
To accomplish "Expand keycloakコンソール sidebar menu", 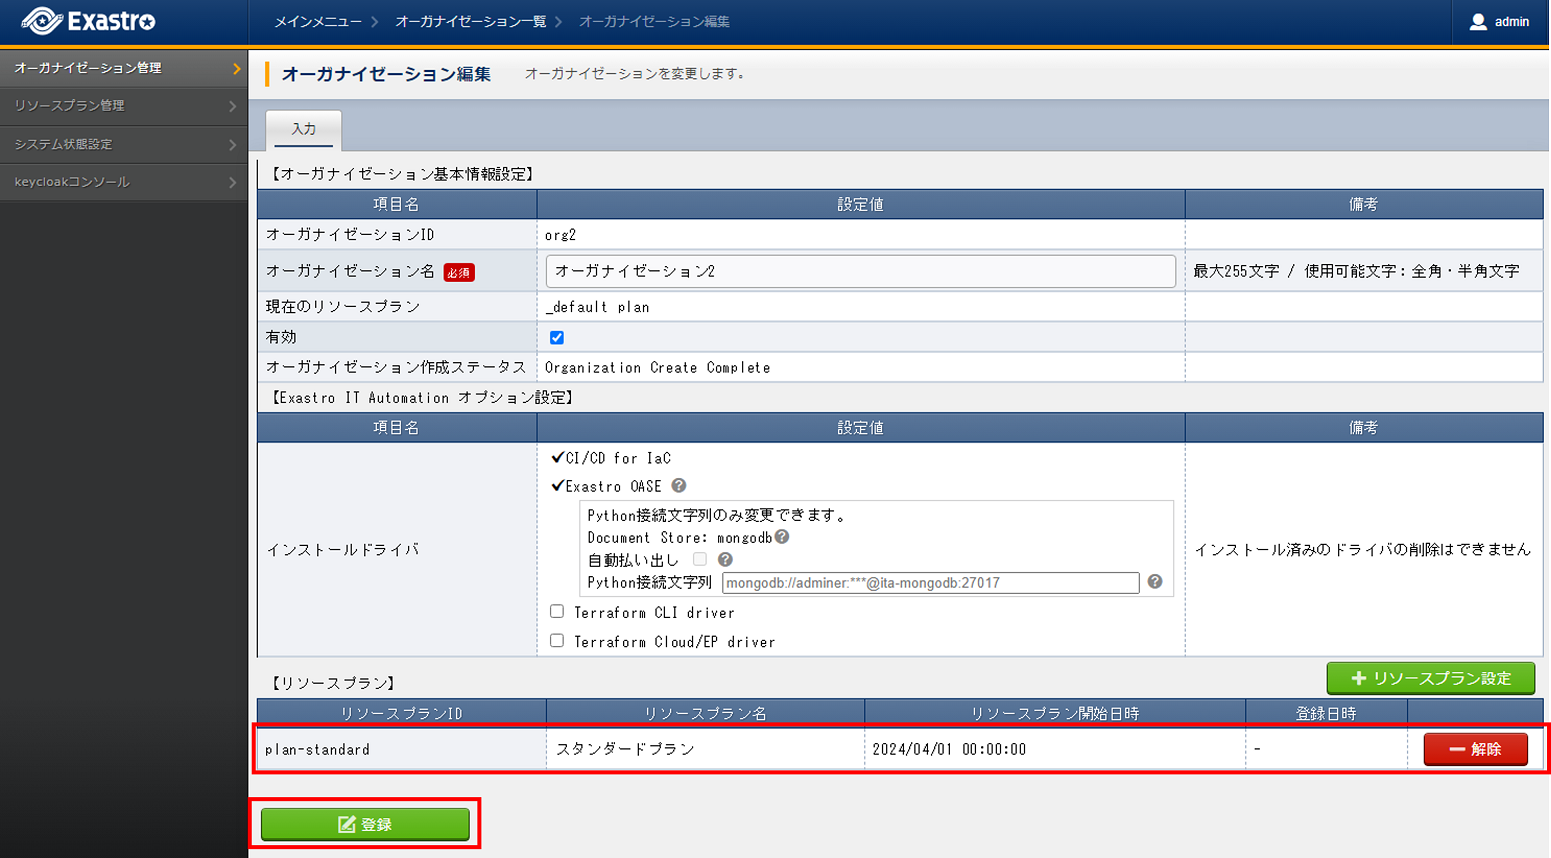I will (x=123, y=182).
